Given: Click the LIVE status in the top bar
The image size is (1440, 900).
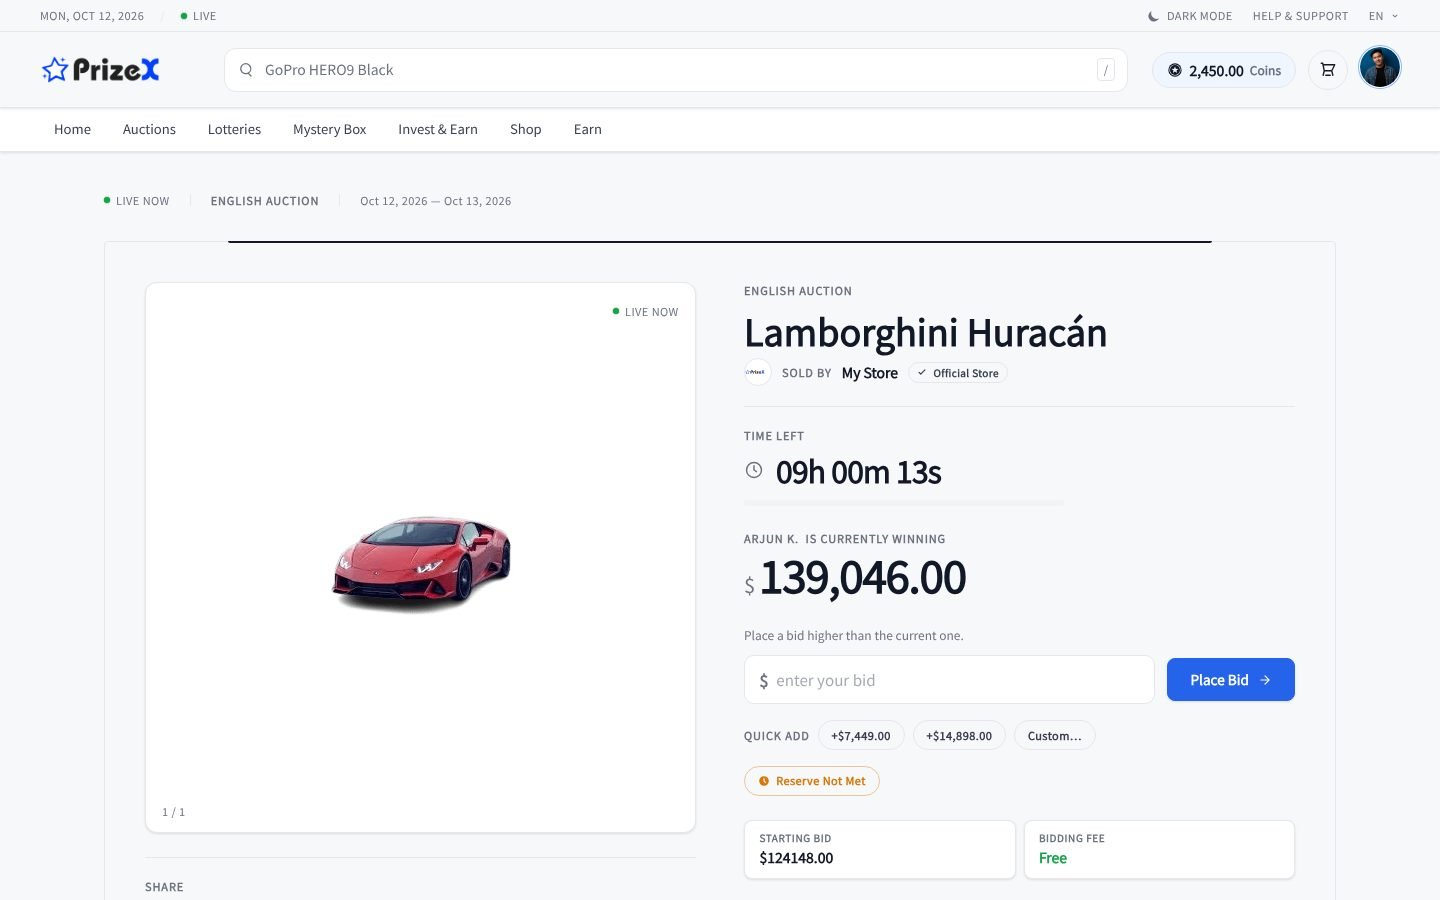Looking at the screenshot, I should [x=198, y=16].
